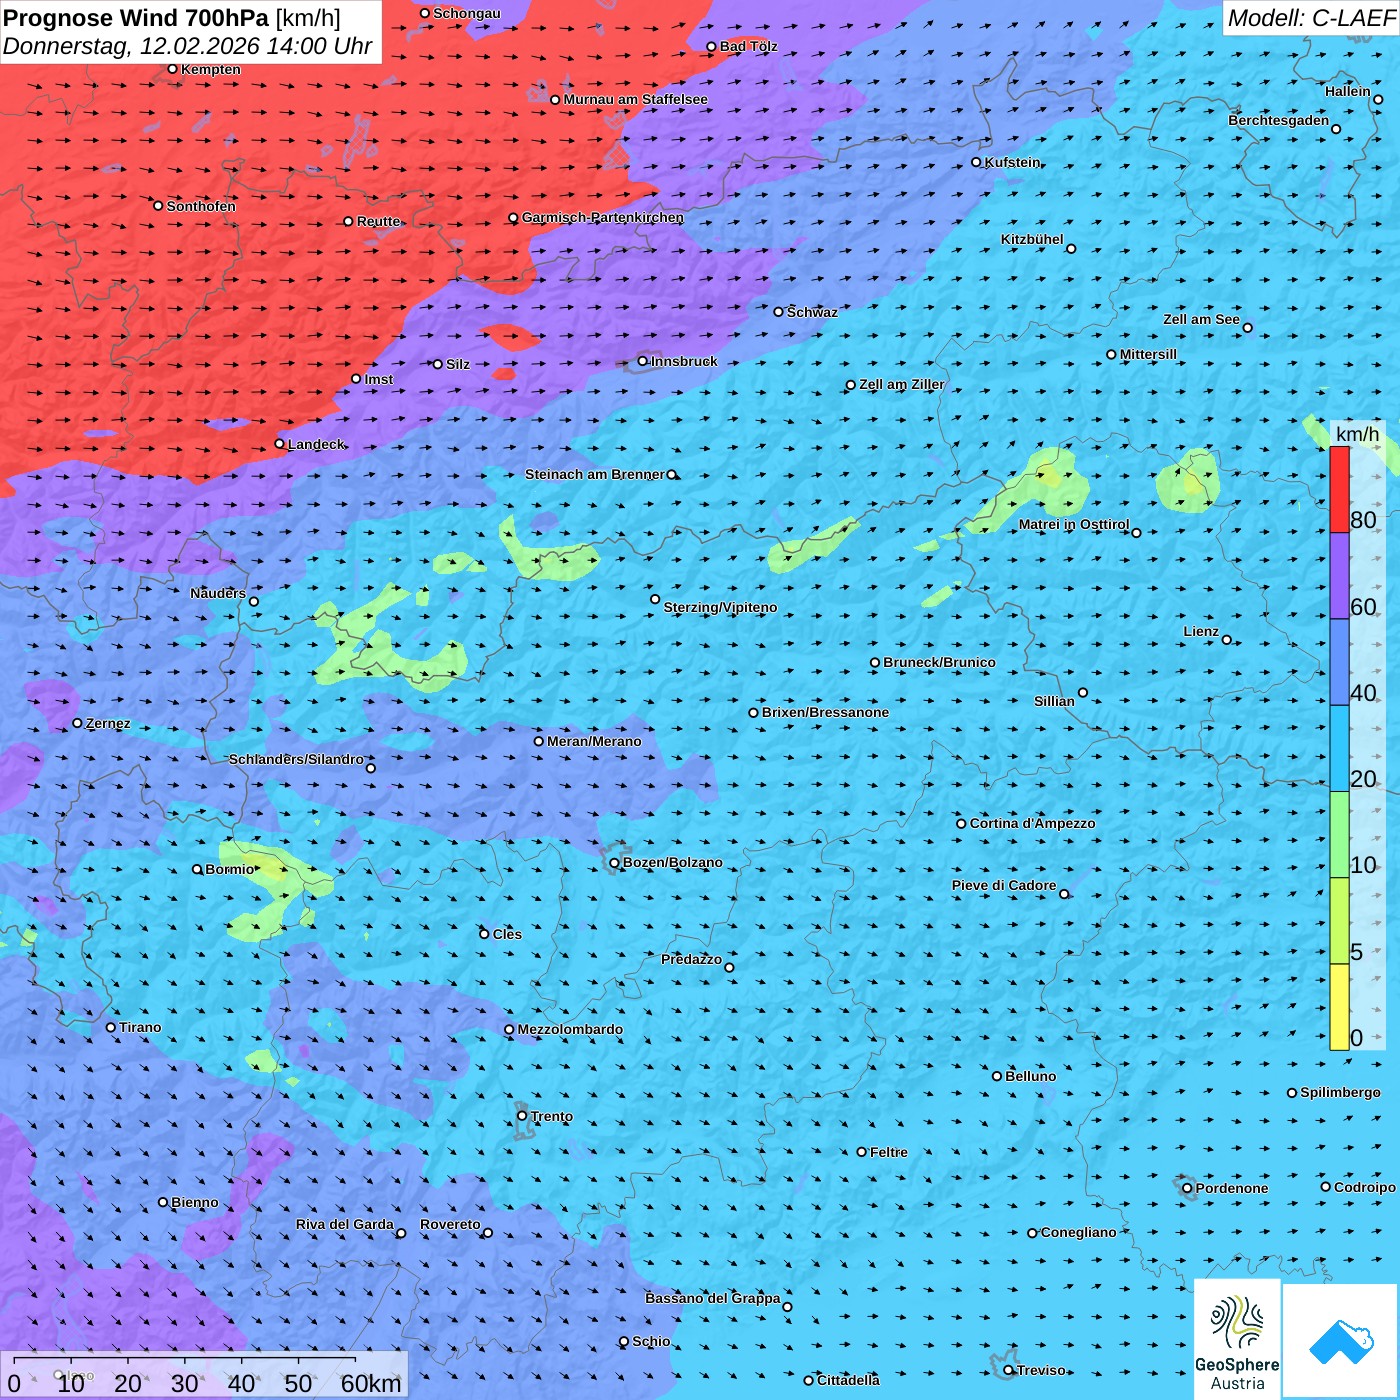Click the red 80 km/h legend swatch
This screenshot has width=1400, height=1400.
1339,489
